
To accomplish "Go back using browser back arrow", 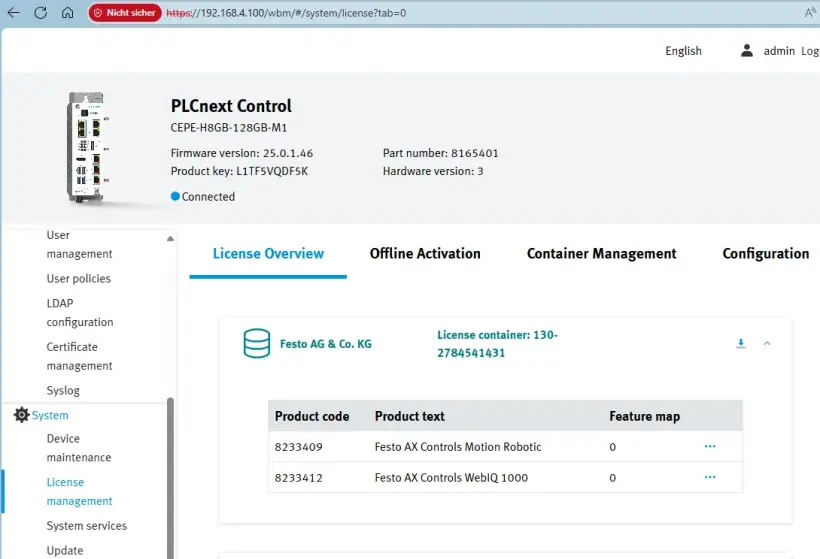I will (14, 13).
